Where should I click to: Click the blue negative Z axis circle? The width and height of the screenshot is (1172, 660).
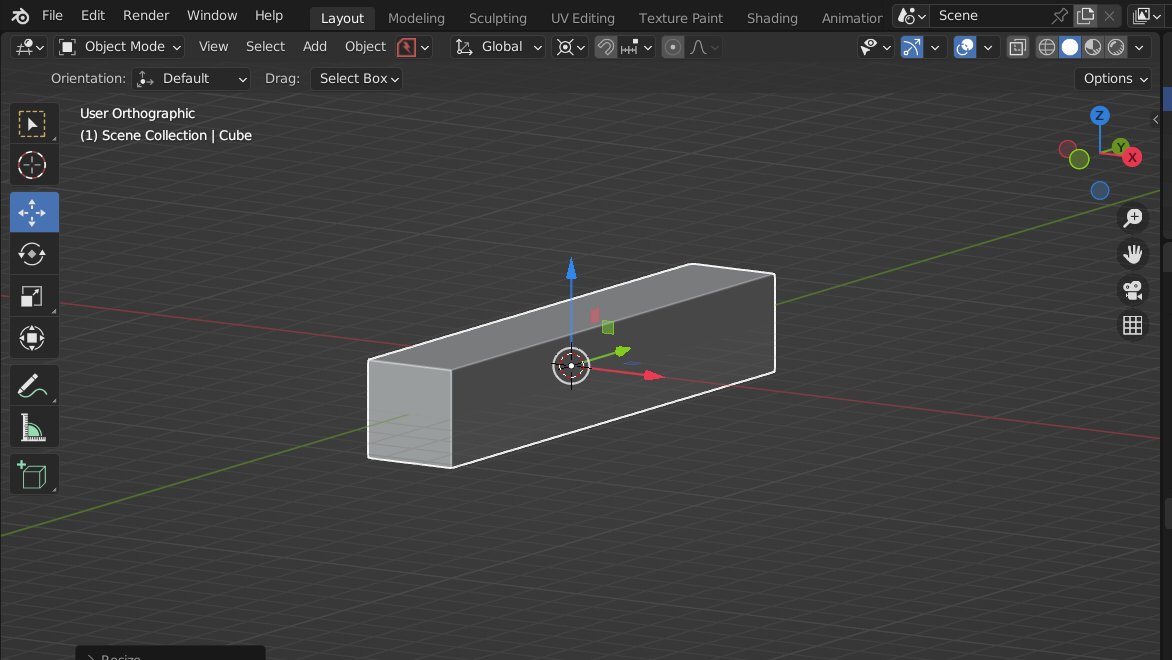coord(1099,191)
